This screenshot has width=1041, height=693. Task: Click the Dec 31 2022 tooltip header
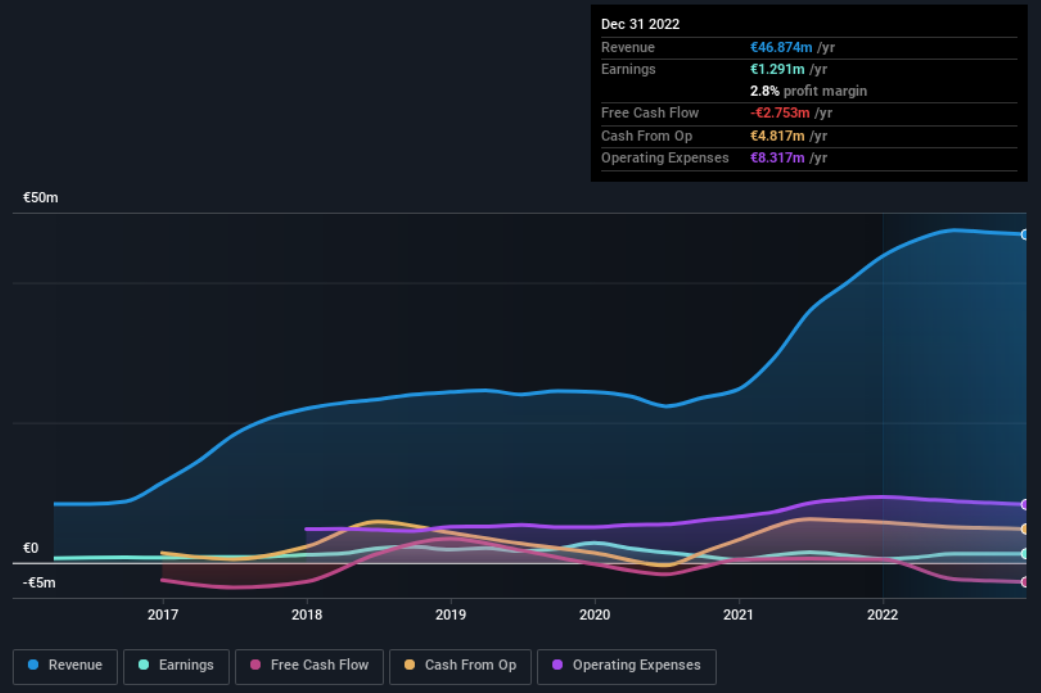pos(640,24)
